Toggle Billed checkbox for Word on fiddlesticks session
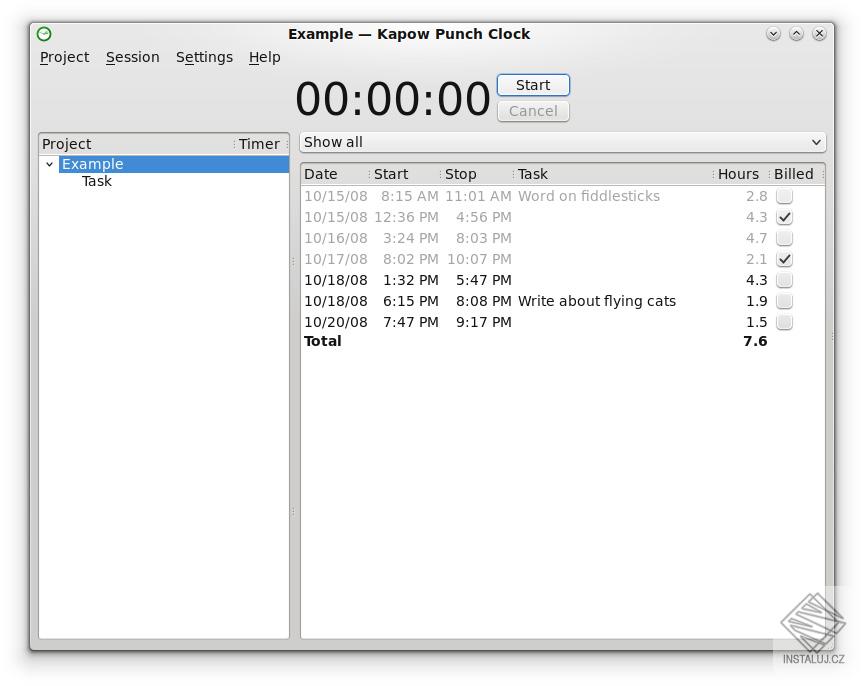 tap(785, 197)
